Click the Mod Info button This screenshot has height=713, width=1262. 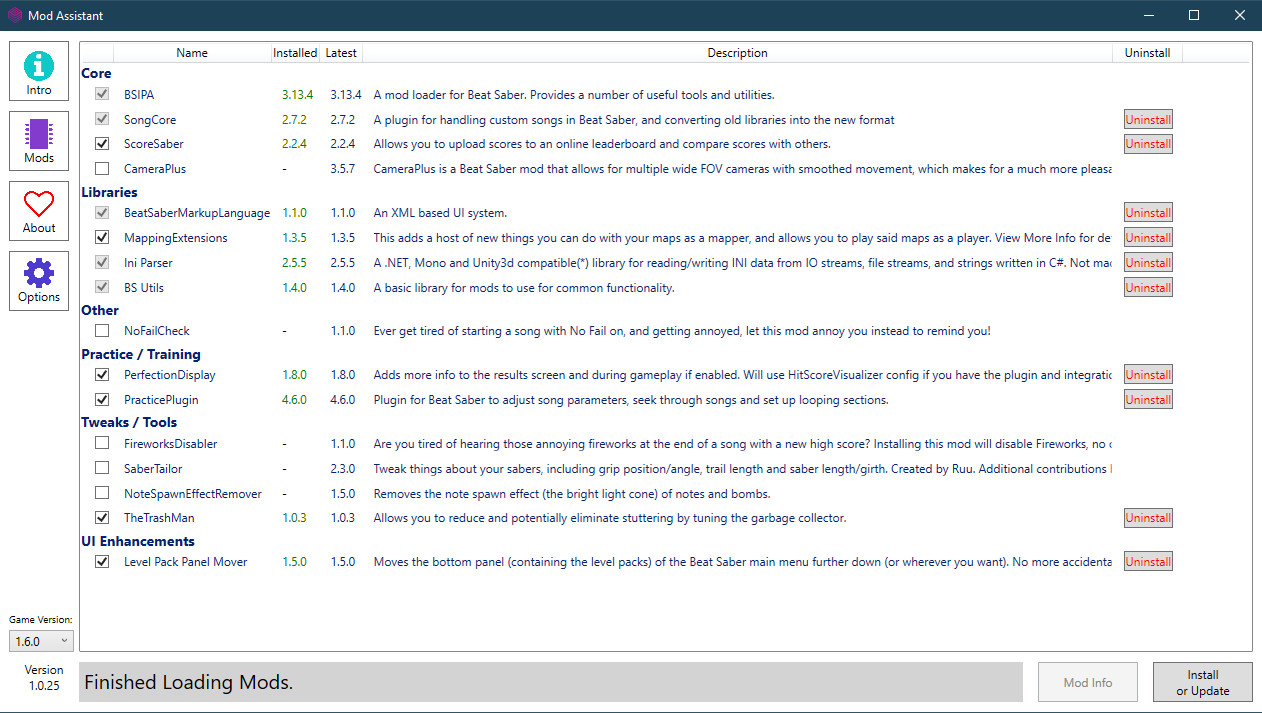tap(1088, 683)
